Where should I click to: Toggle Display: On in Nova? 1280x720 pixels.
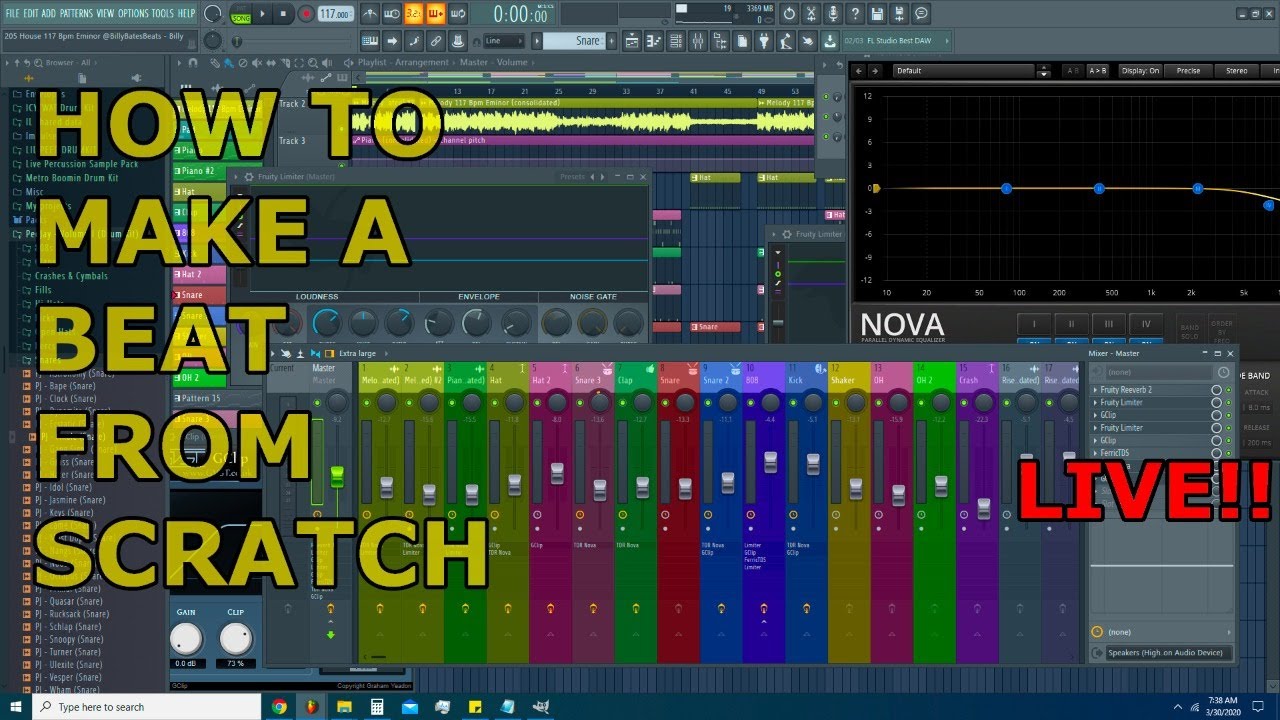[1140, 71]
